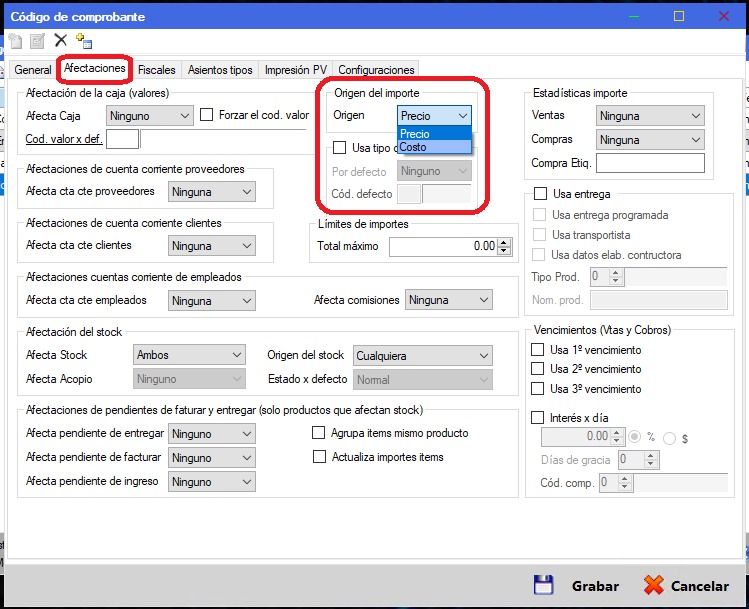
Task: Go to the Configuraciones tab
Action: coord(376,70)
